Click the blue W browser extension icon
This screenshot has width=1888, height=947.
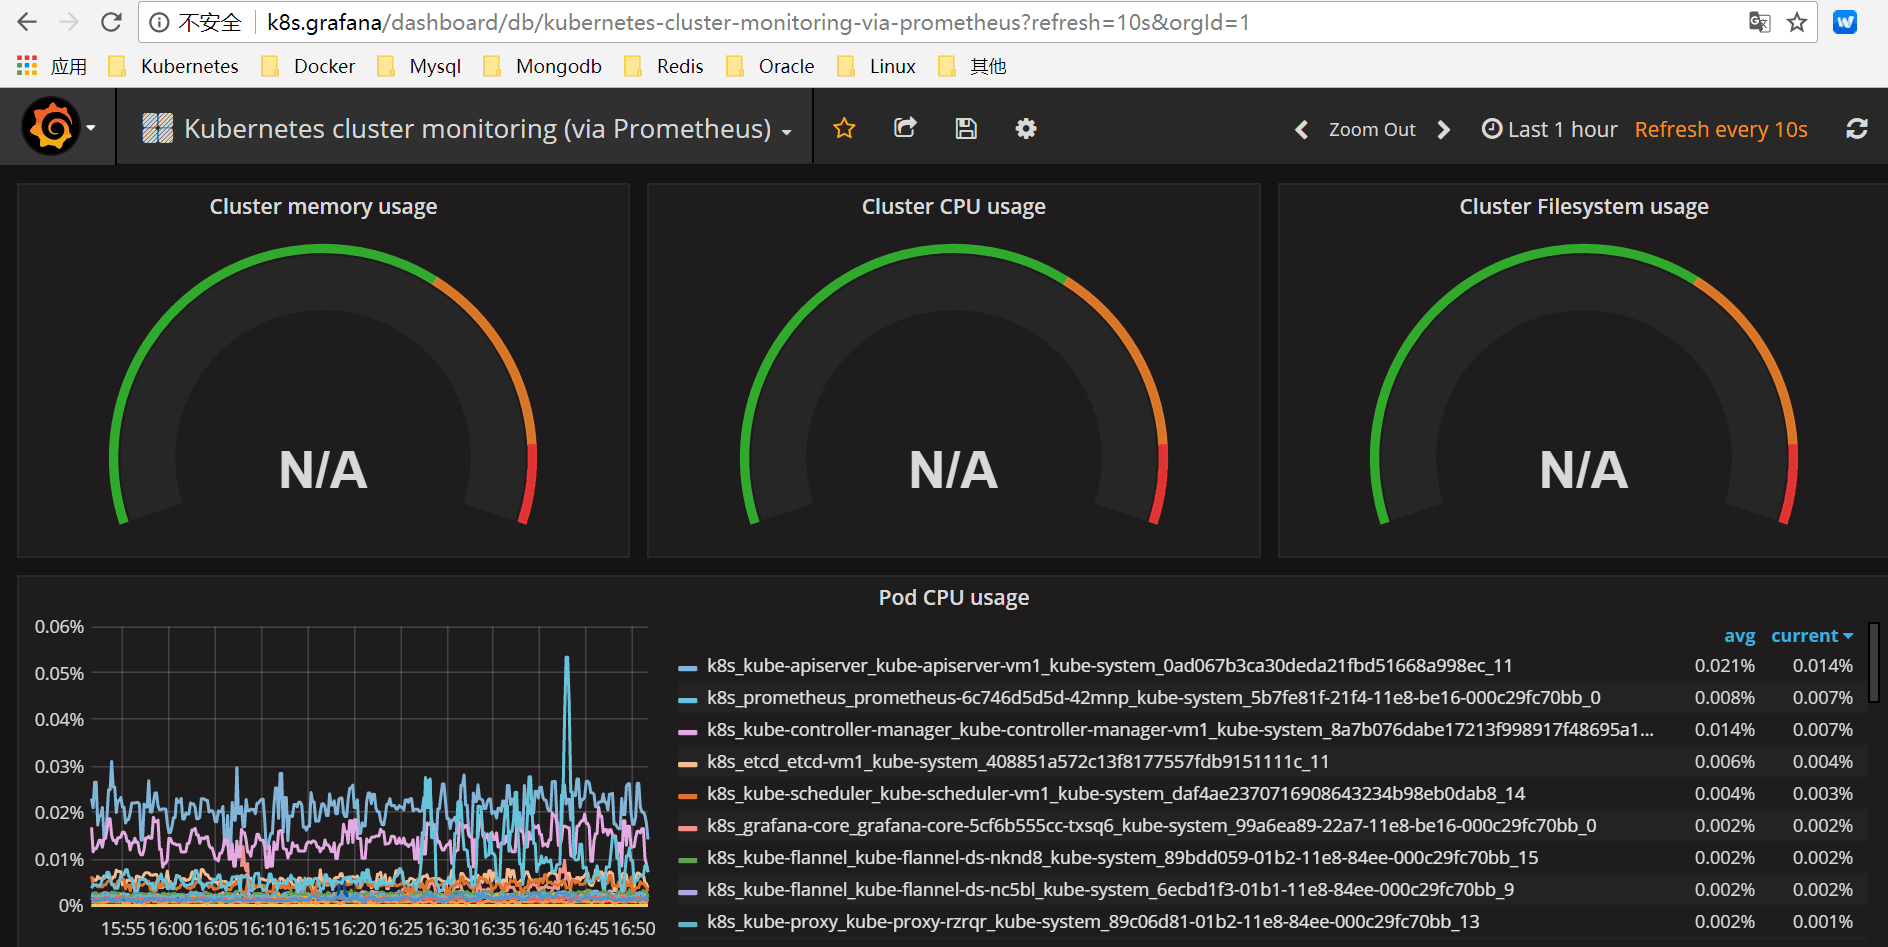tap(1845, 22)
